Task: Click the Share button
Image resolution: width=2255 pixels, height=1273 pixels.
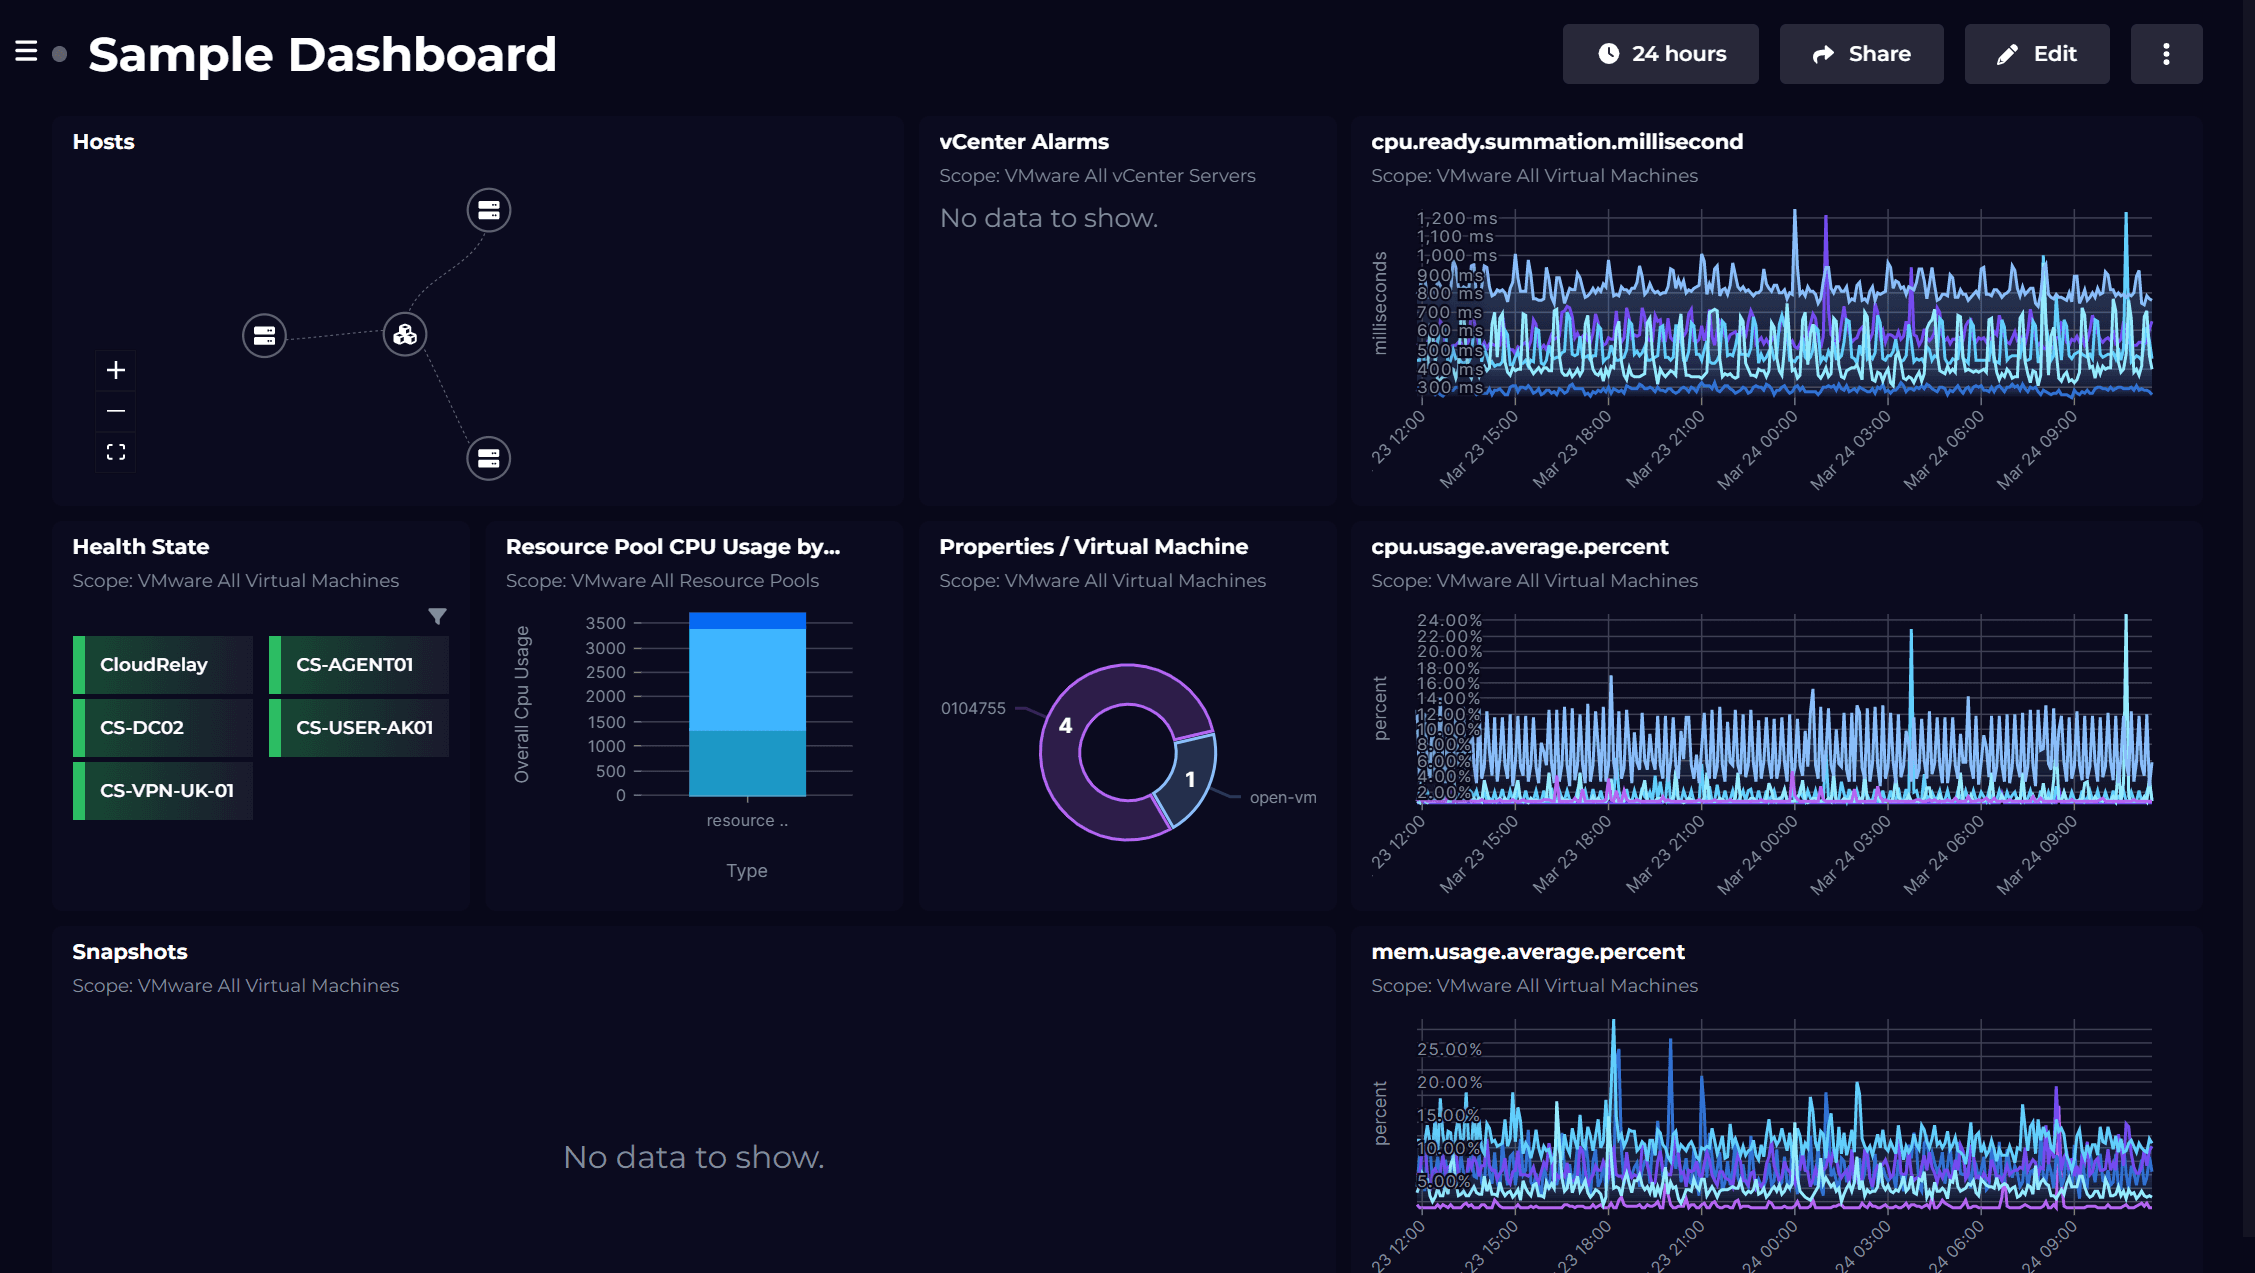Action: pos(1861,54)
